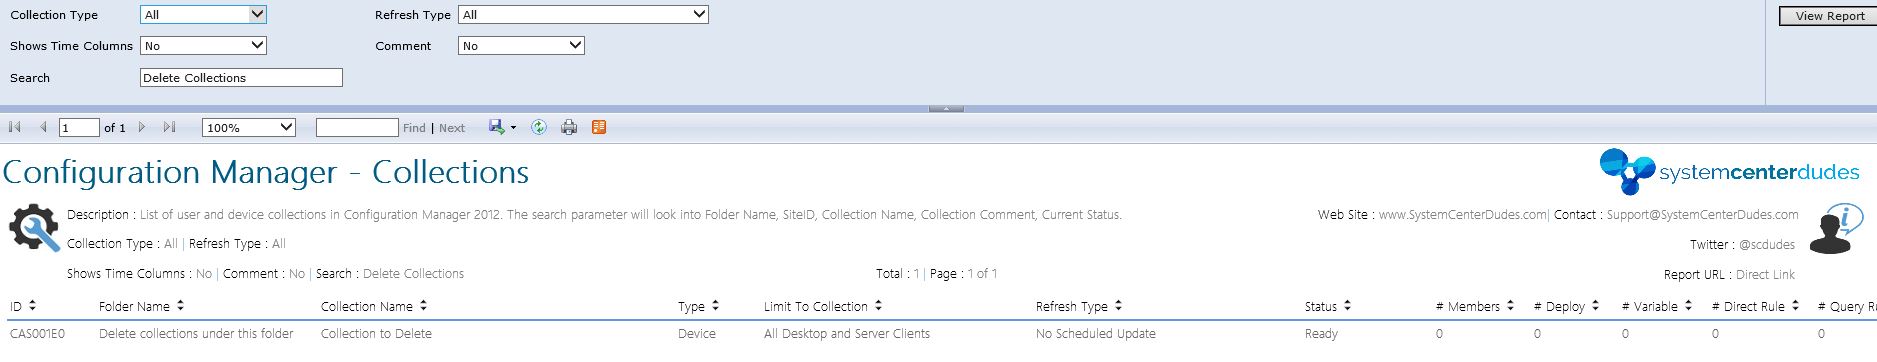Open the export format menu icon
This screenshot has width=1877, height=362.
502,127
